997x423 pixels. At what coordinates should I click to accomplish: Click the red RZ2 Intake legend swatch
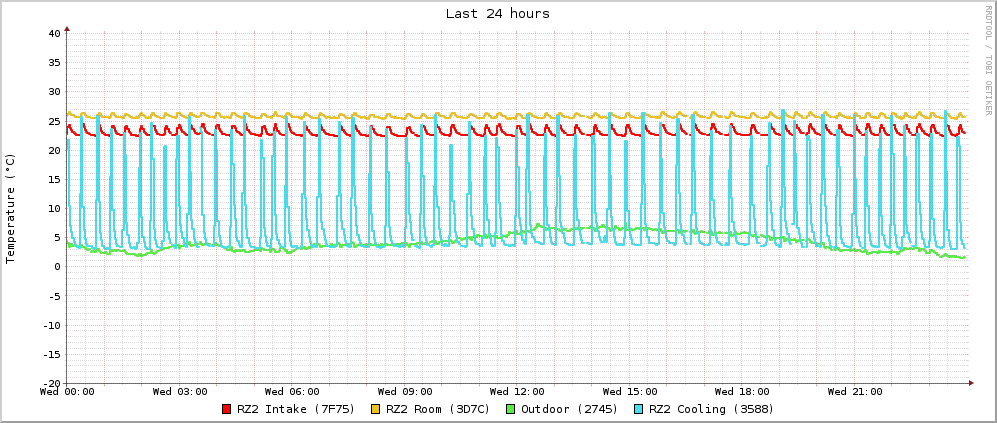click(227, 409)
